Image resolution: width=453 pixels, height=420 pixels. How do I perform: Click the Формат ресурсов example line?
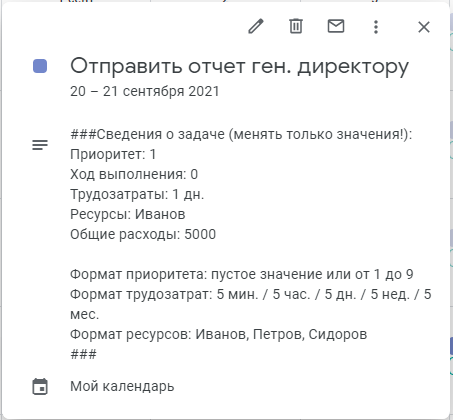coord(218,334)
